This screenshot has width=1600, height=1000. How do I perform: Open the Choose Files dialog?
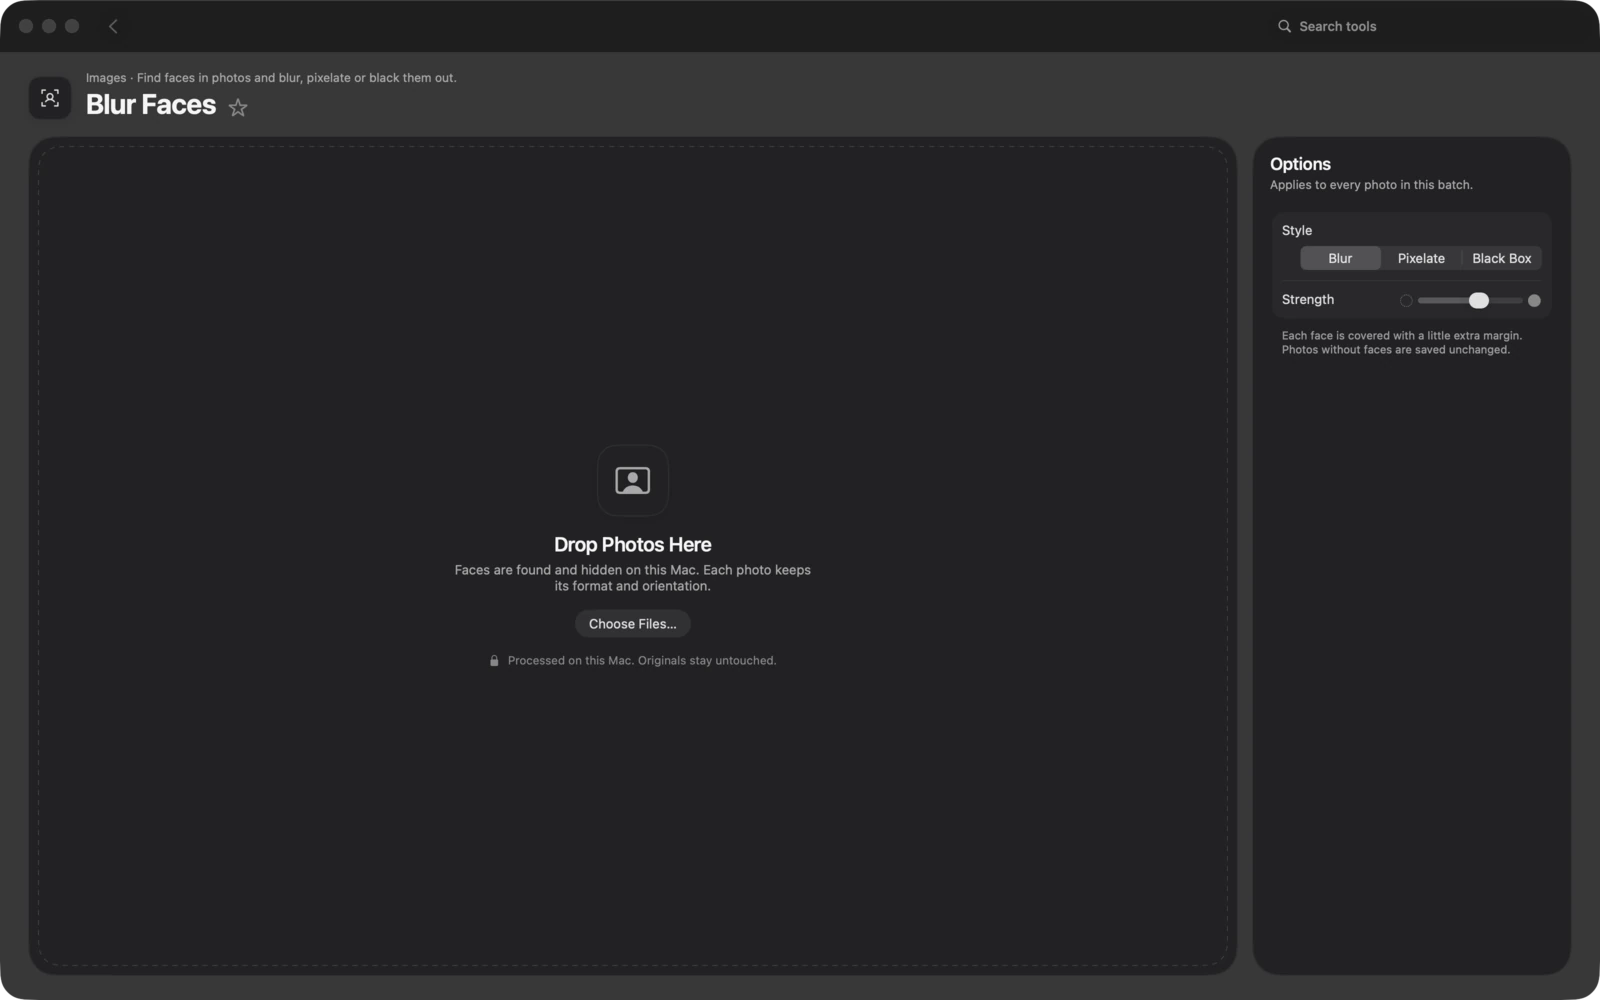pyautogui.click(x=633, y=624)
